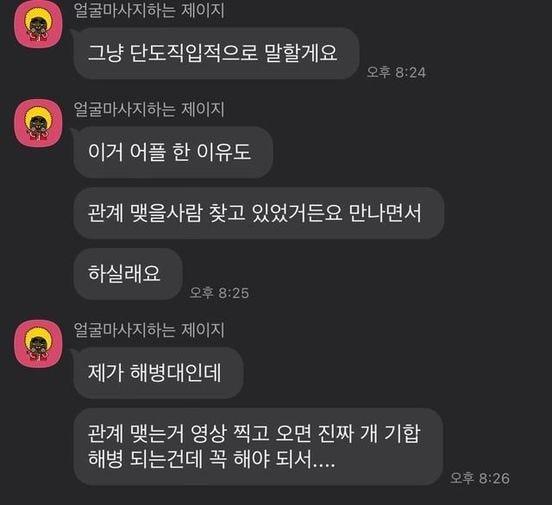Click the line '해병 되는건데 꼭 해야 되서'
The width and height of the screenshot is (552, 505).
pos(200,459)
